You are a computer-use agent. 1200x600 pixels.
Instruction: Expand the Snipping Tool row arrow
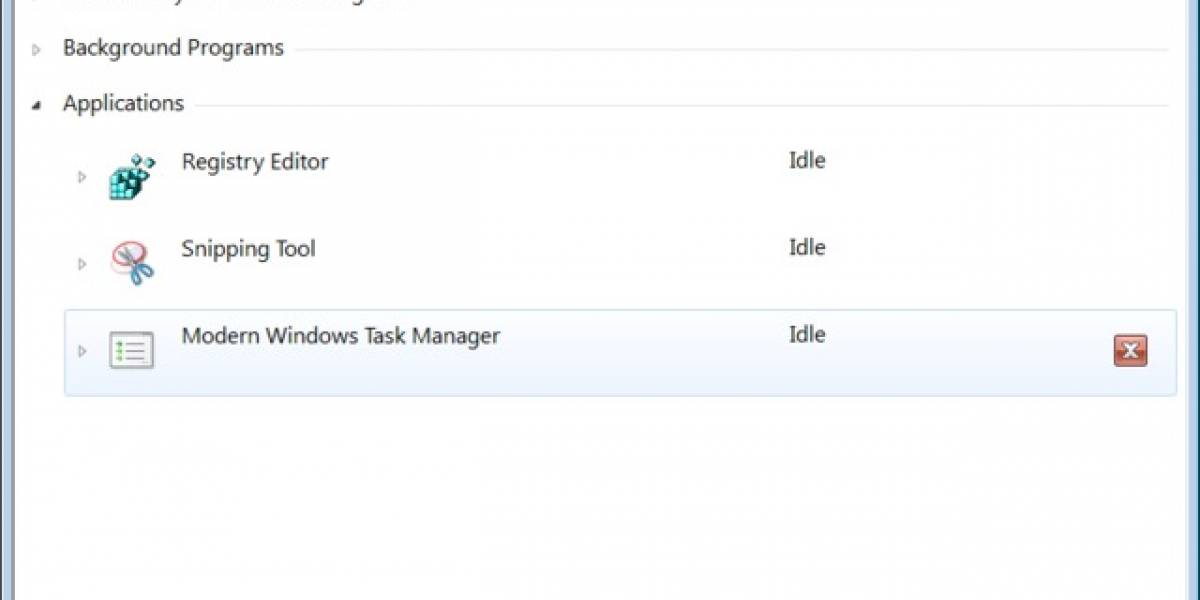coord(82,264)
